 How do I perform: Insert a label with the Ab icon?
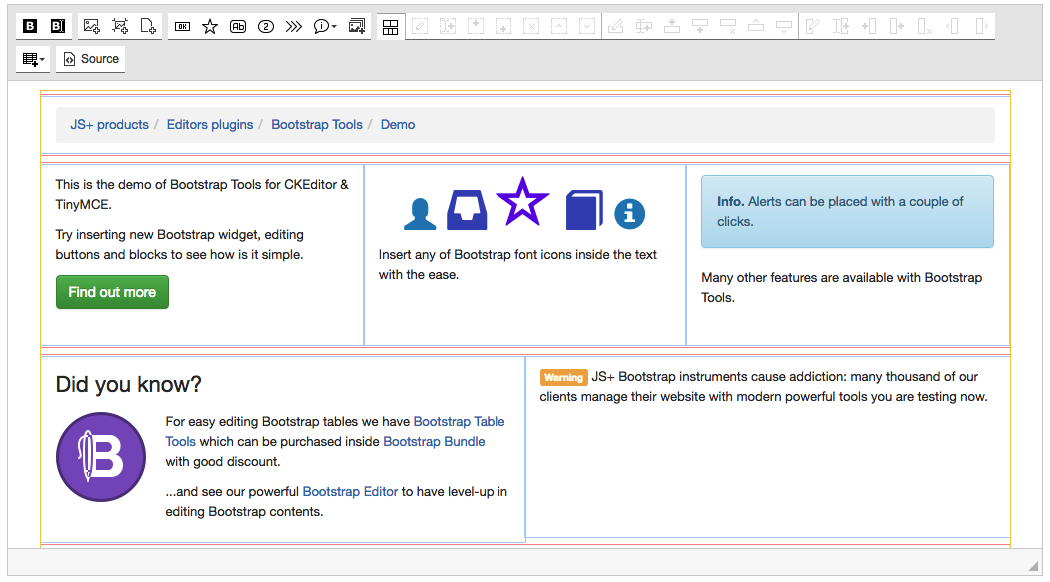238,27
